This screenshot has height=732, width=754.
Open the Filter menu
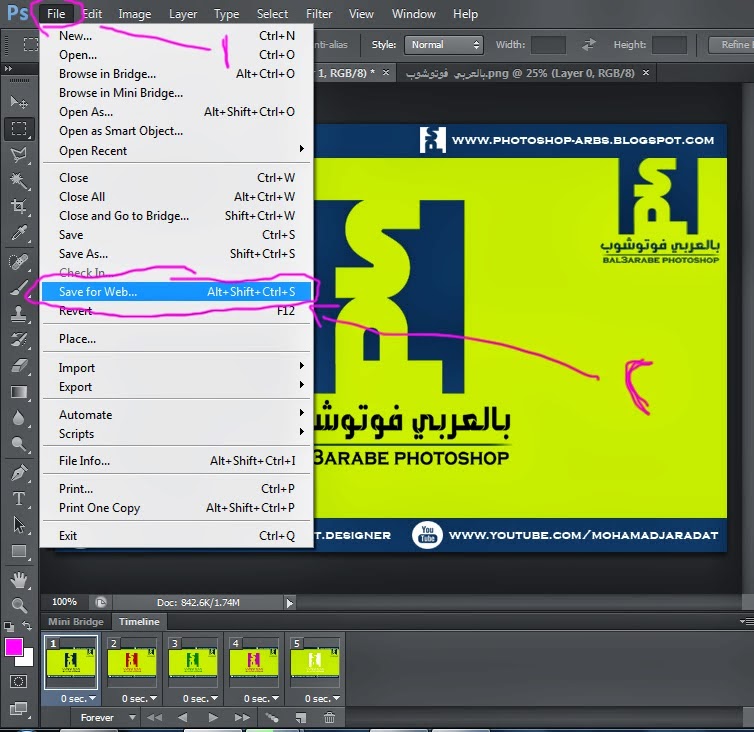tap(319, 14)
